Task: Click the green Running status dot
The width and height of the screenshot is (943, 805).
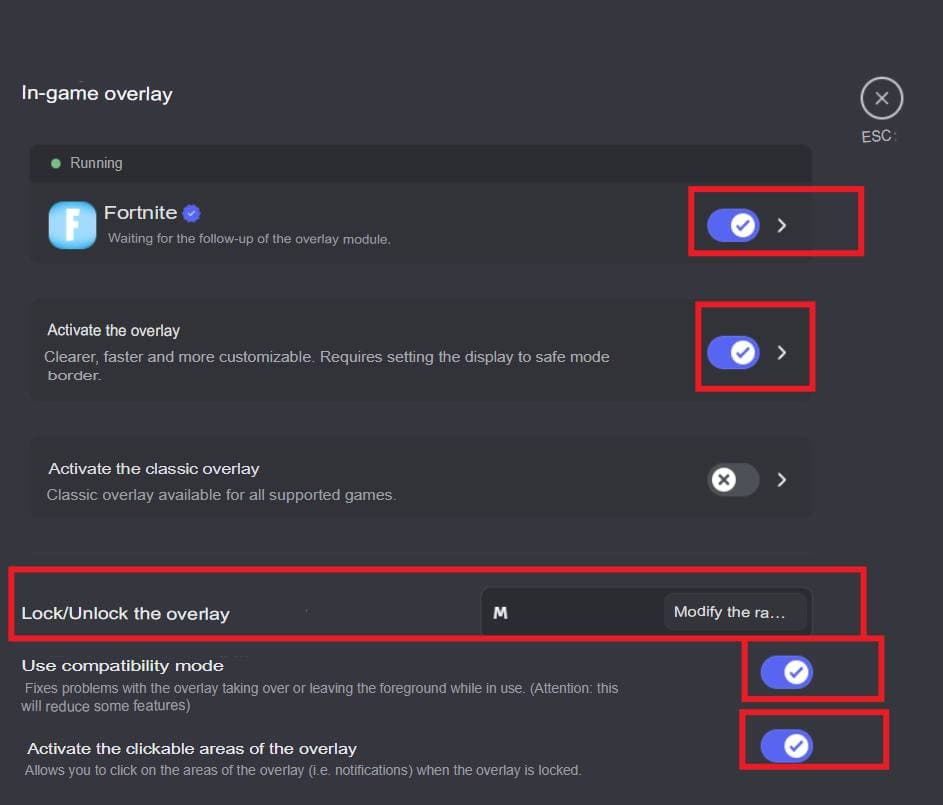Action: click(56, 163)
